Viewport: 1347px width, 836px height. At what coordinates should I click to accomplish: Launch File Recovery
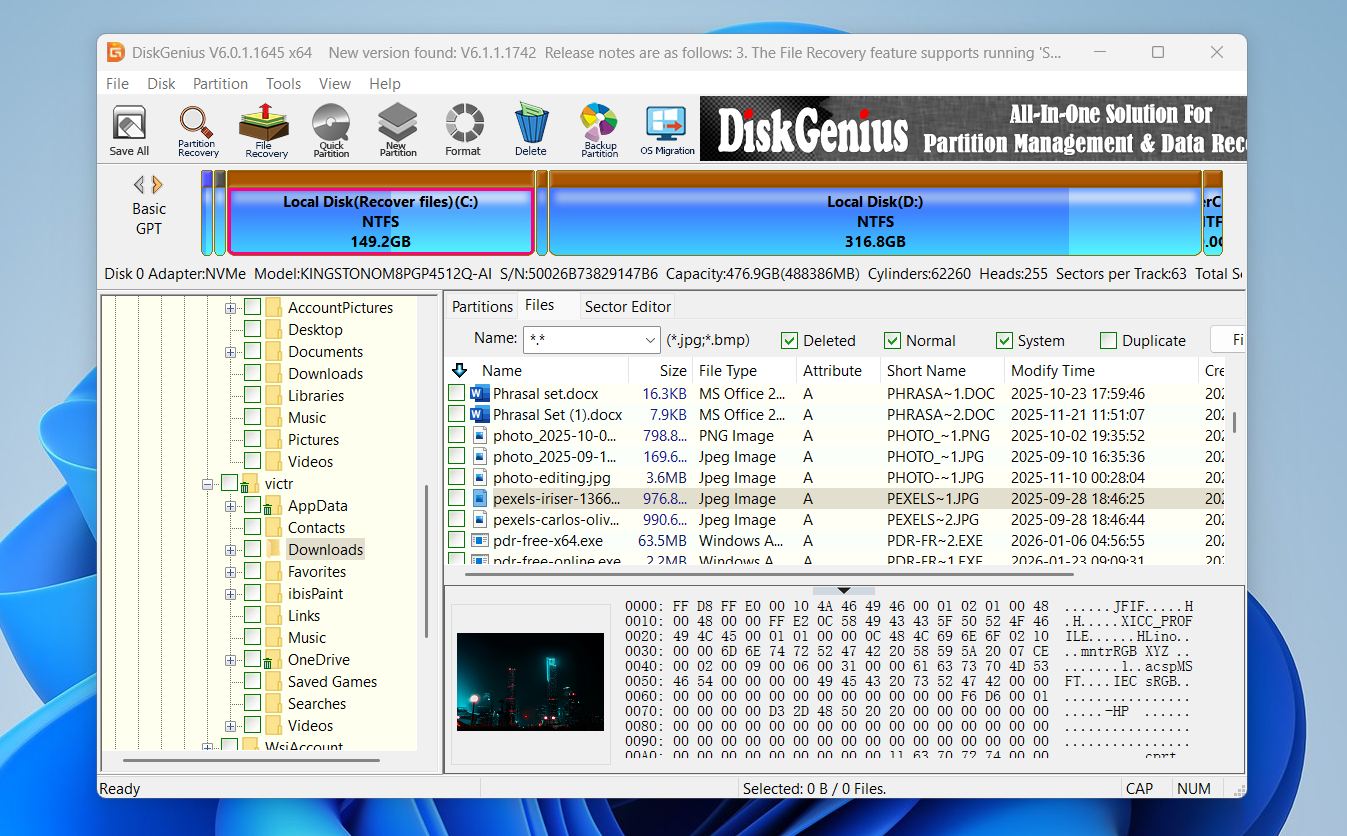[263, 128]
